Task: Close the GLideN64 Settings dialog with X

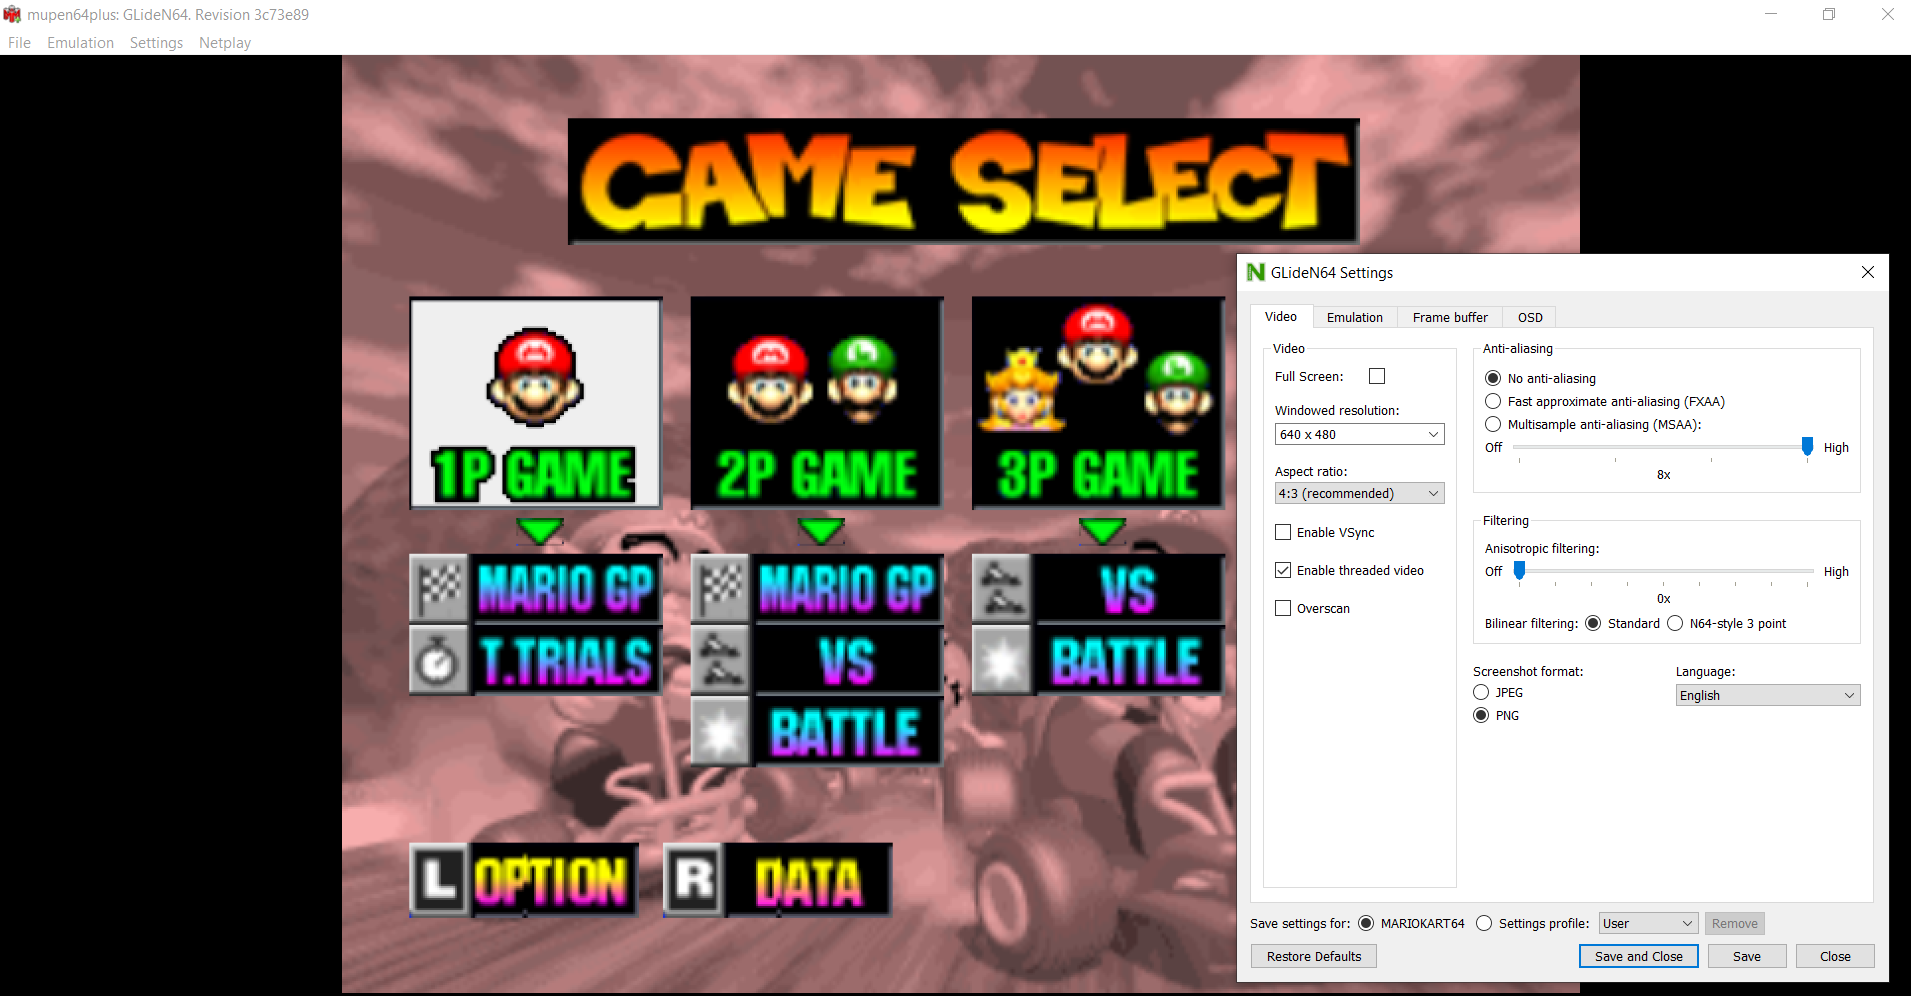Action: click(1867, 272)
